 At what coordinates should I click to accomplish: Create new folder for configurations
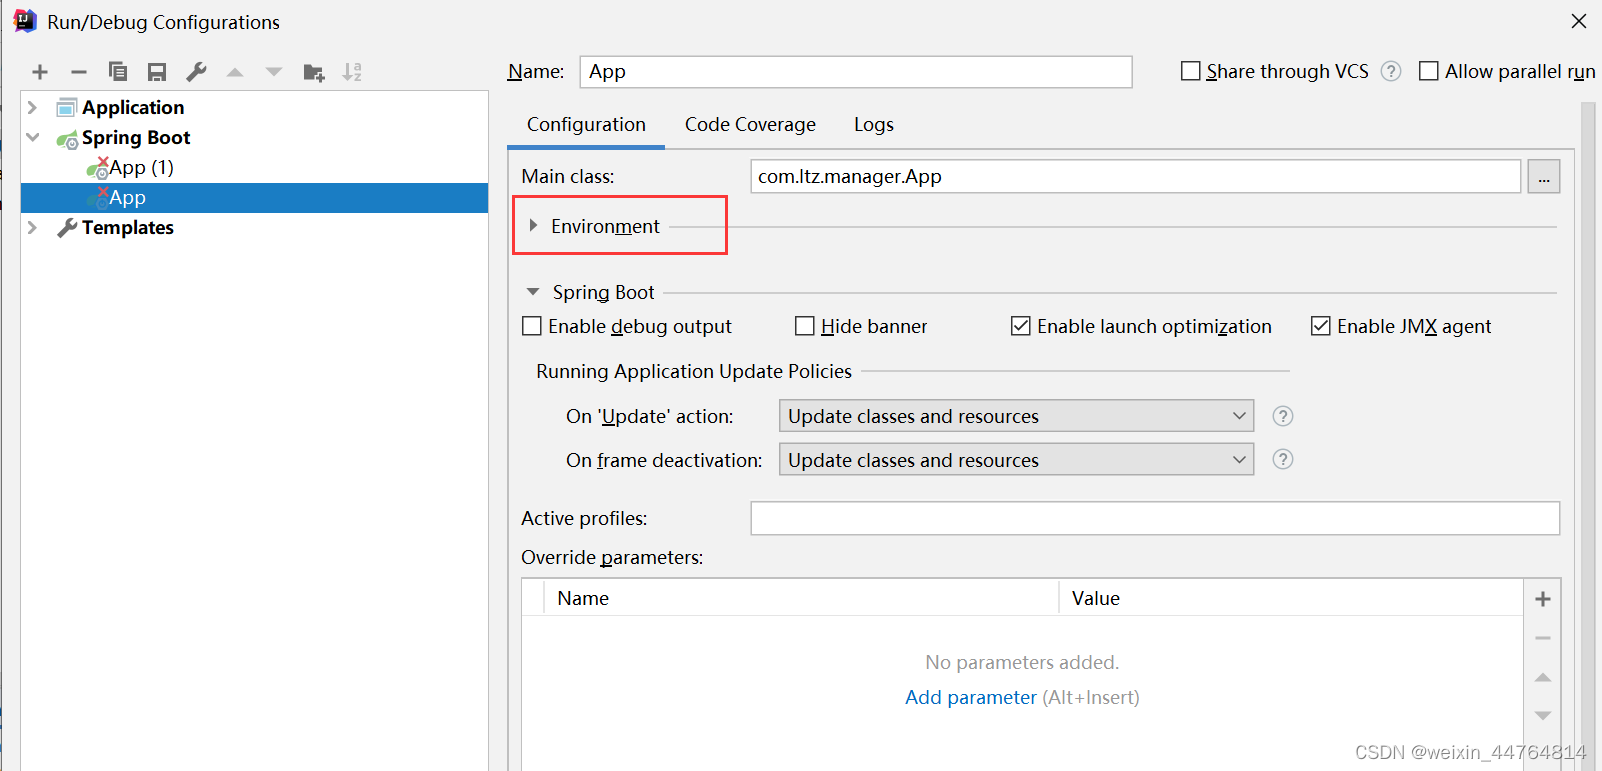[x=314, y=72]
